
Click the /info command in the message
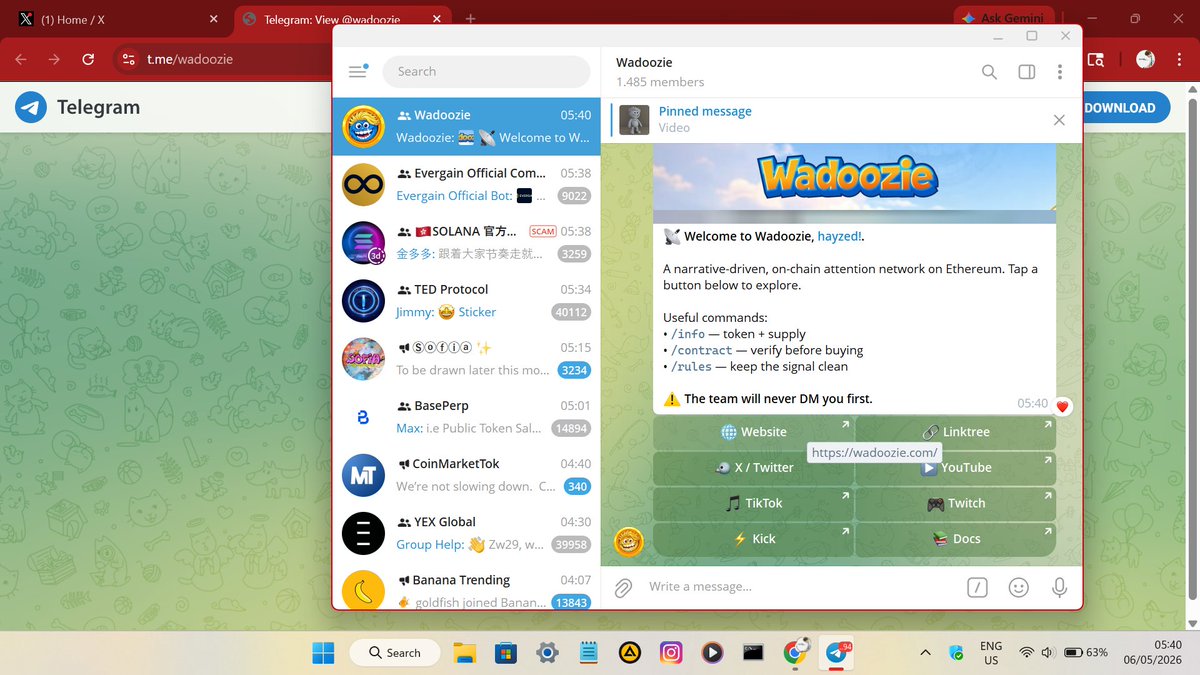(688, 334)
